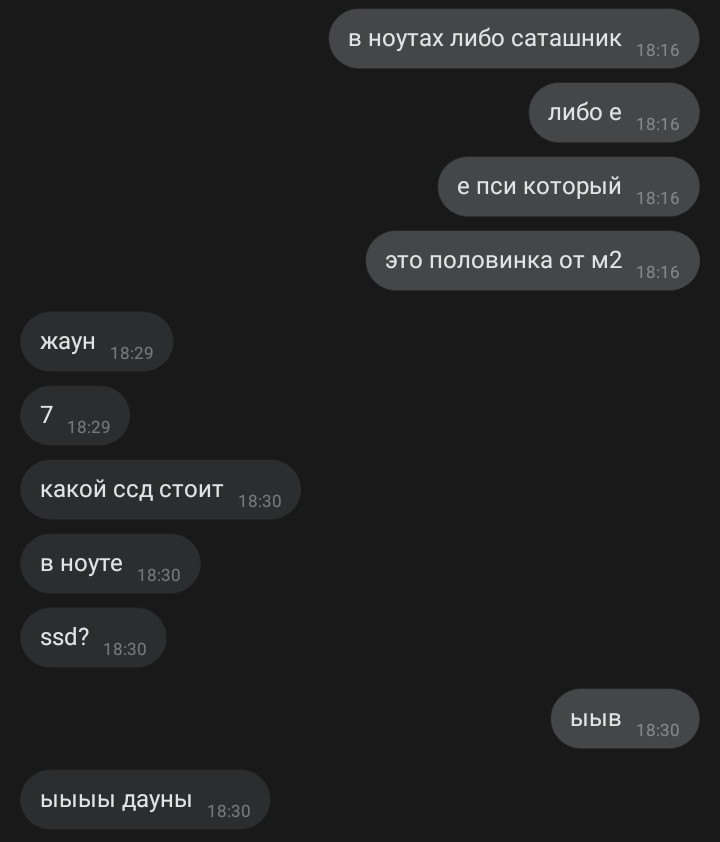
Task: Click the 18:30 timestamp on the 'ыыв' bubble
Action: pos(658,730)
